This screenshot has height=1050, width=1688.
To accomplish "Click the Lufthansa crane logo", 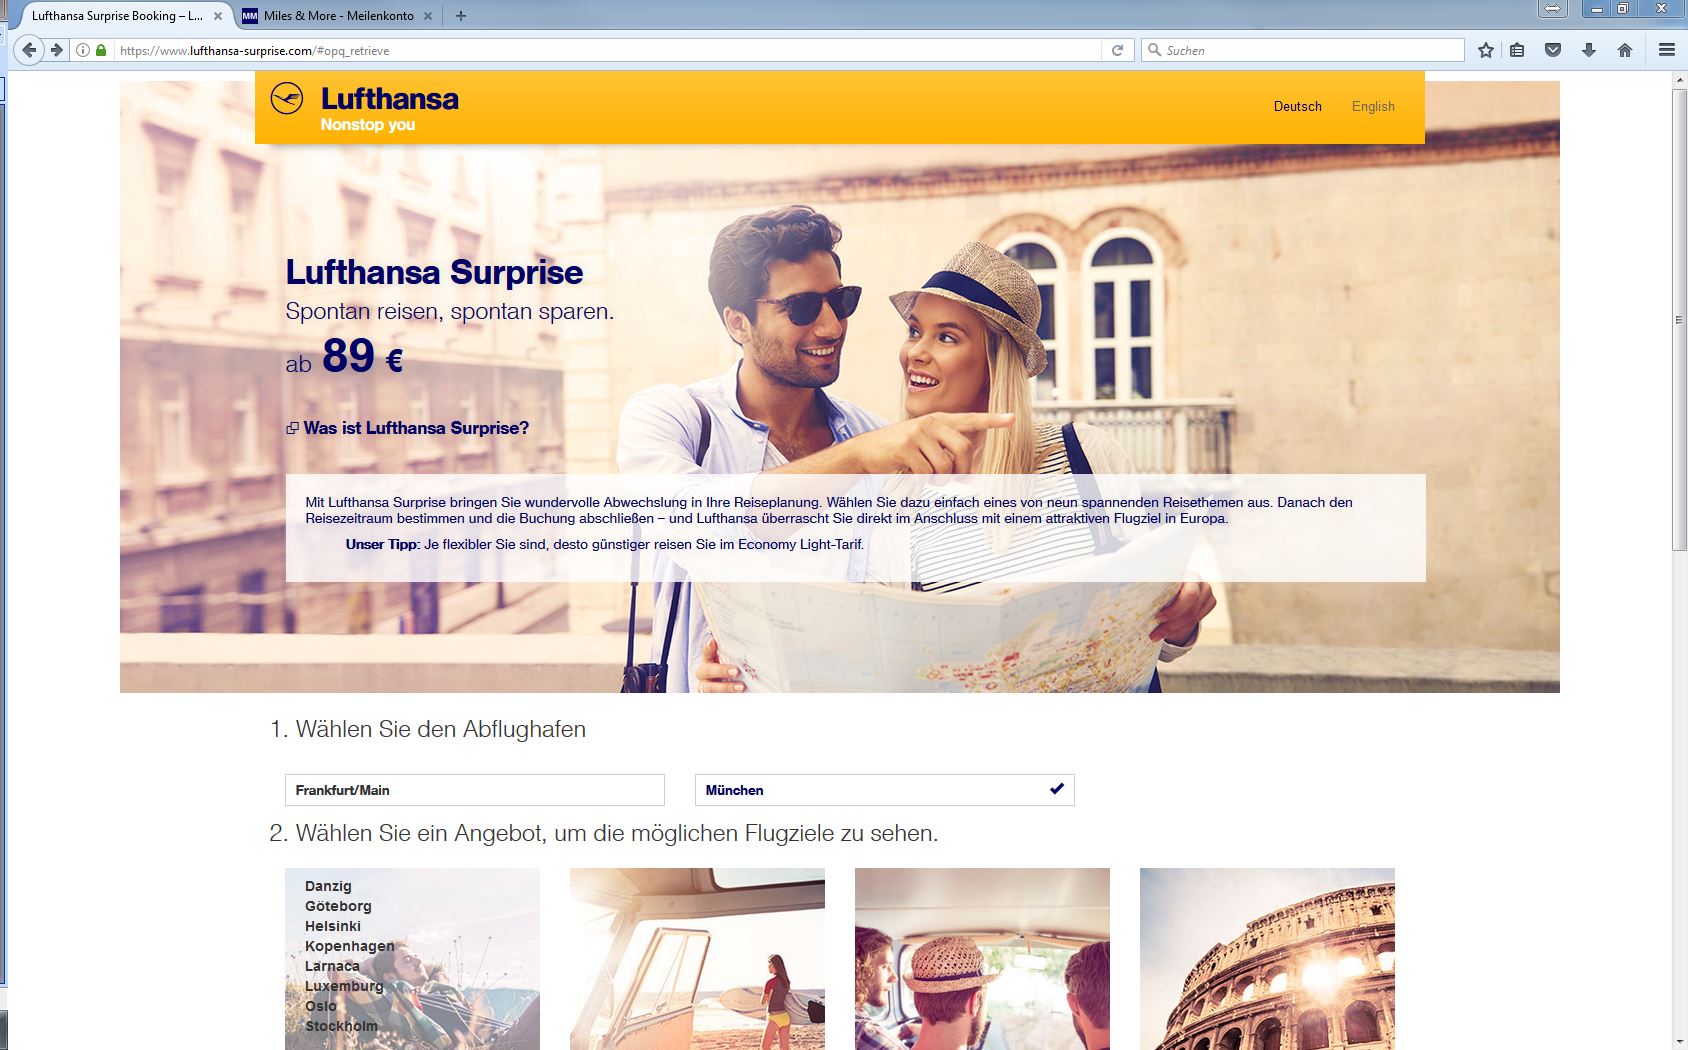I will 287,99.
